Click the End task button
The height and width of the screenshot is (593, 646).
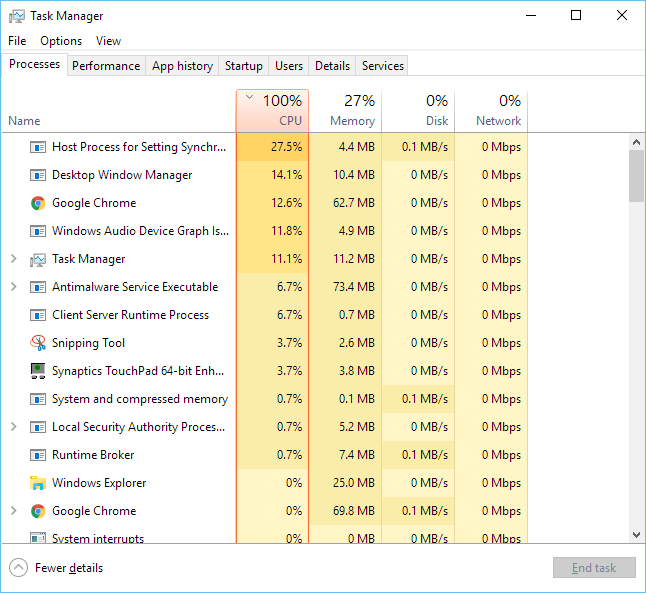(x=594, y=568)
